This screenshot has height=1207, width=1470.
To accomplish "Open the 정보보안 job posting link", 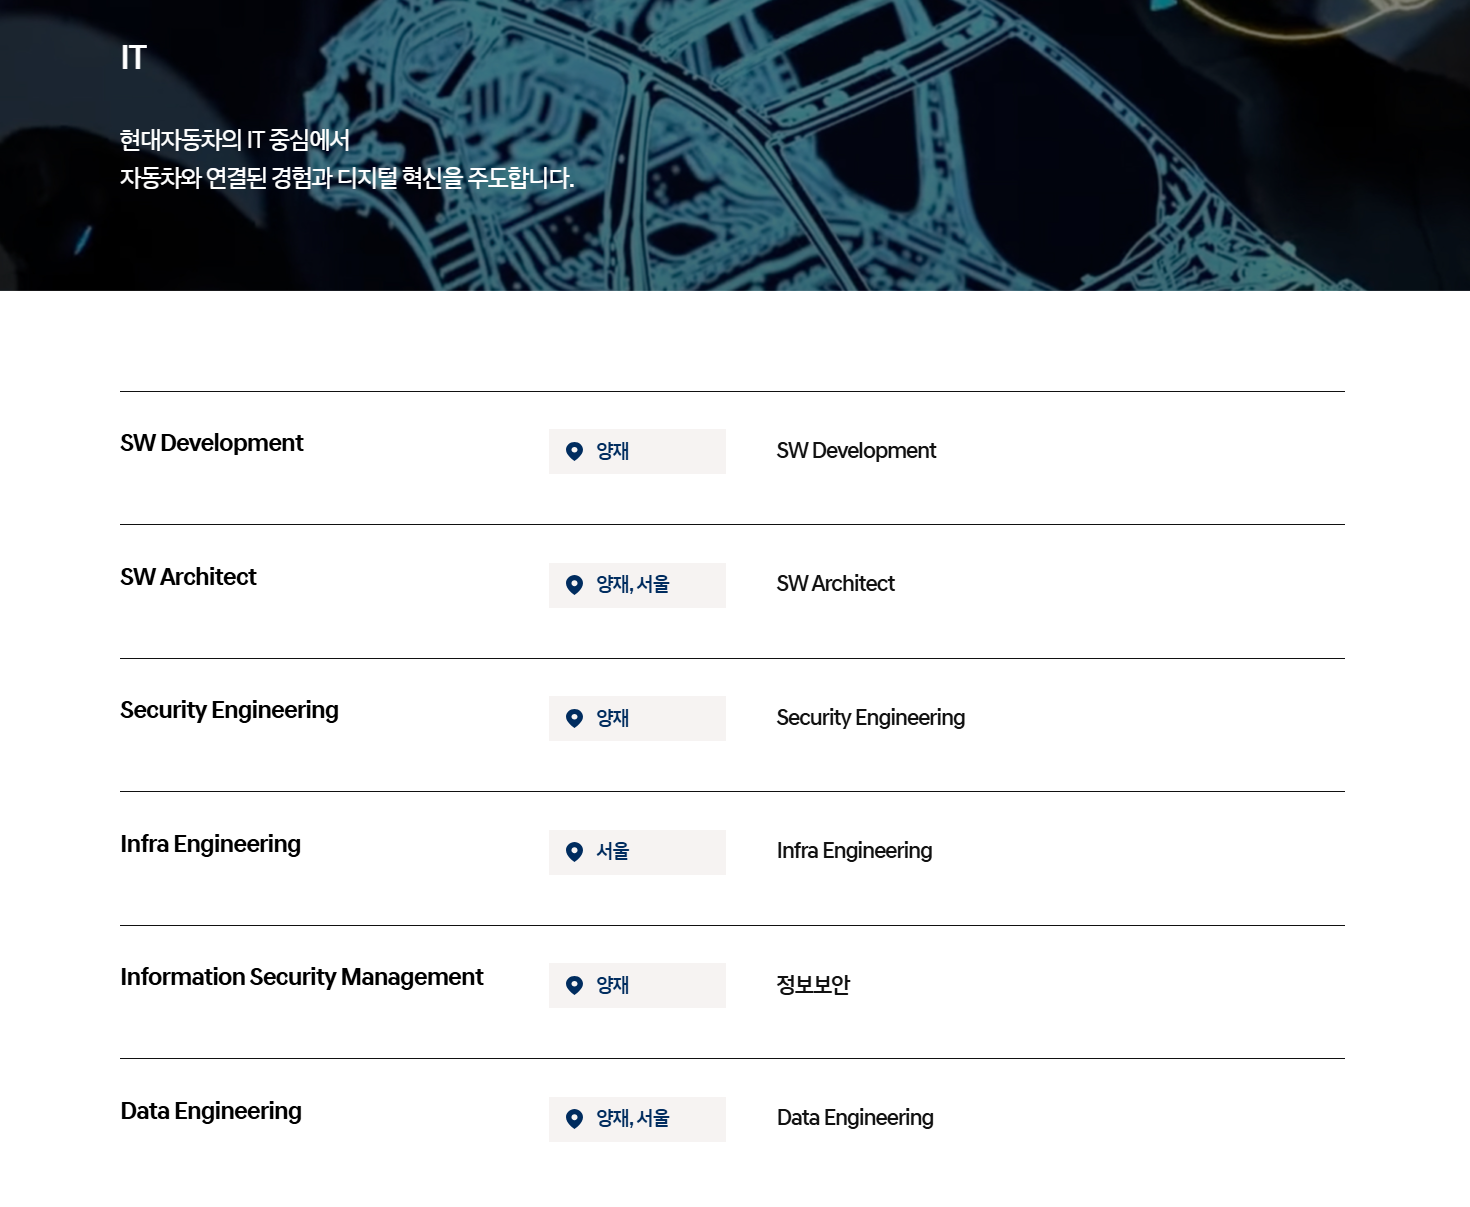I will point(813,985).
